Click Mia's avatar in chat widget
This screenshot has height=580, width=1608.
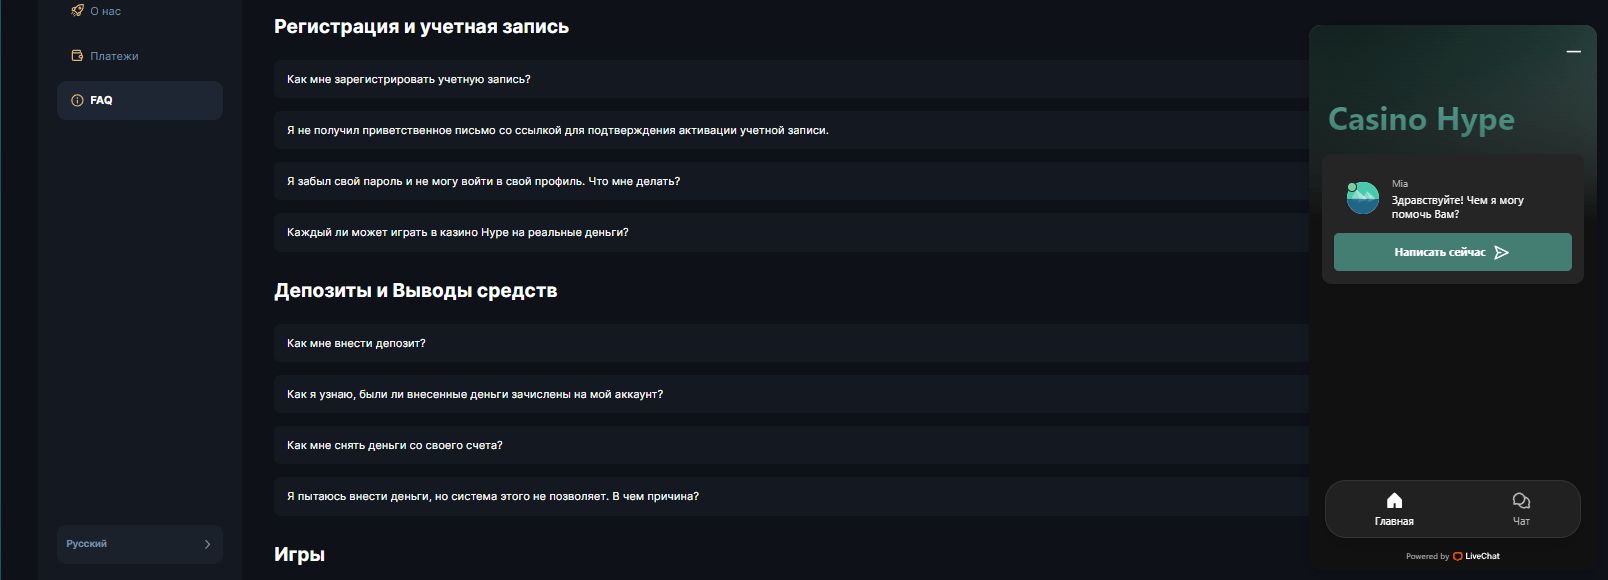click(1362, 198)
